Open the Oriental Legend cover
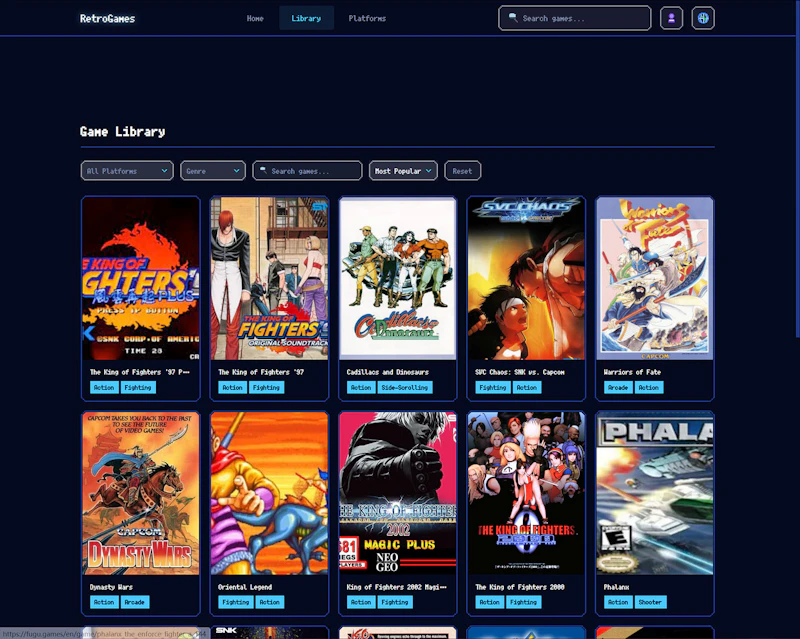Screen dimensions: 800x639 click(x=269, y=494)
